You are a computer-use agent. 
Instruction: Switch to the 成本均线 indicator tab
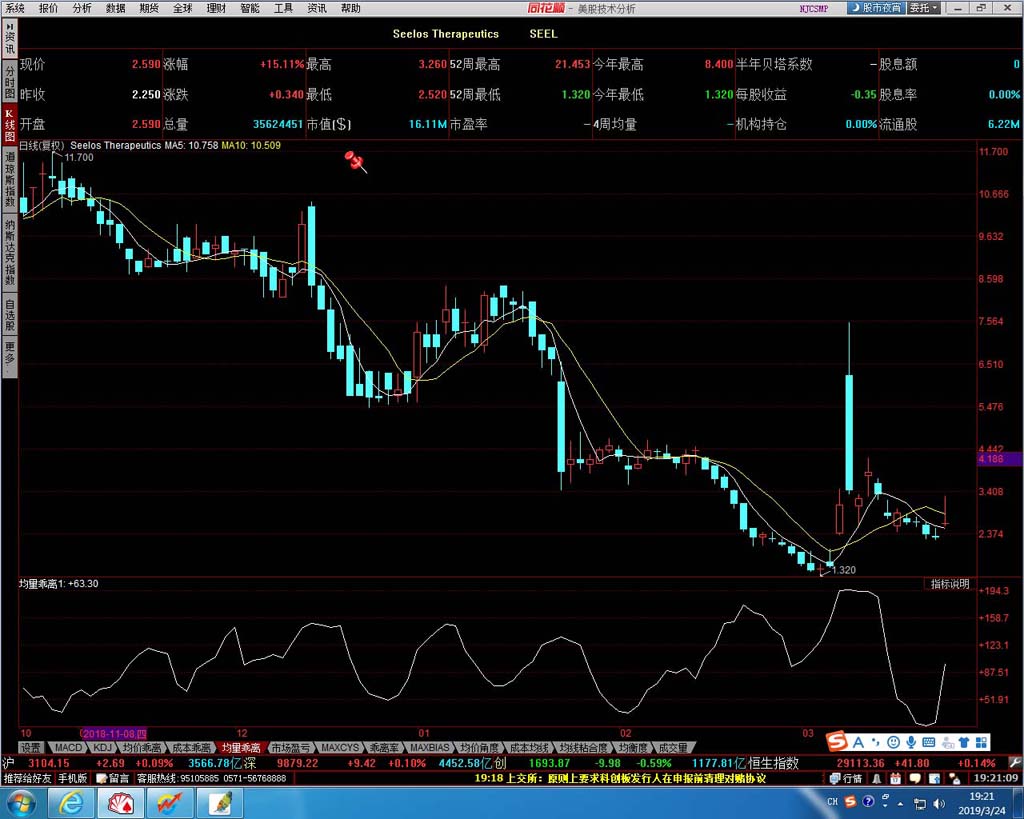coord(528,748)
